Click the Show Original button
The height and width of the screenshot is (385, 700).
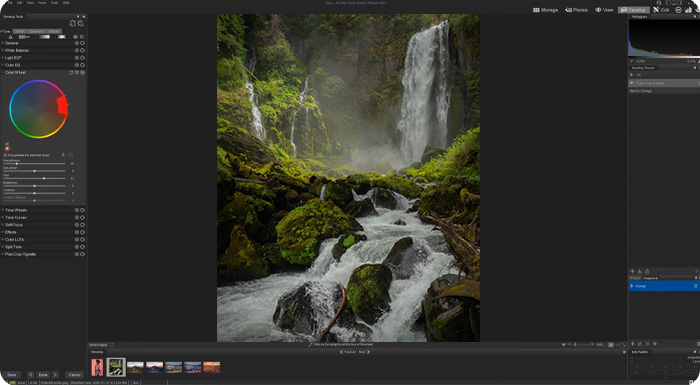(99, 345)
